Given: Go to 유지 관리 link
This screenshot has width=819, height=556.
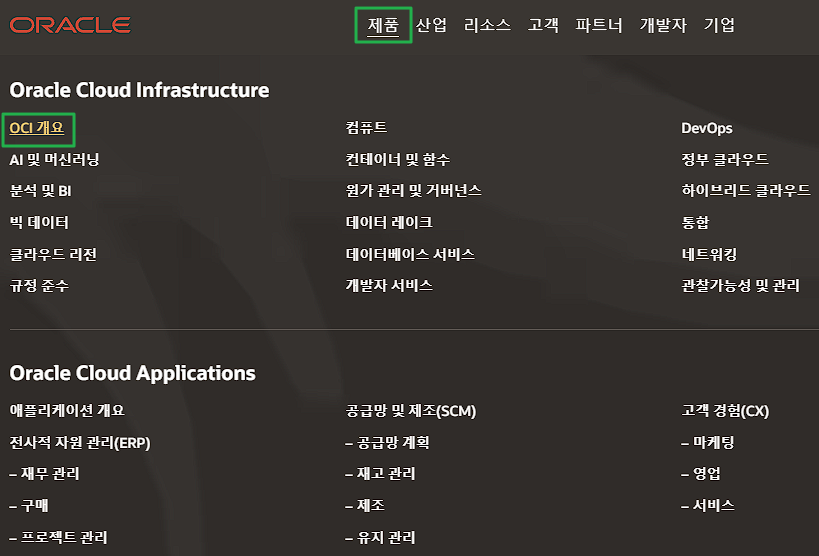Looking at the screenshot, I should (380, 537).
